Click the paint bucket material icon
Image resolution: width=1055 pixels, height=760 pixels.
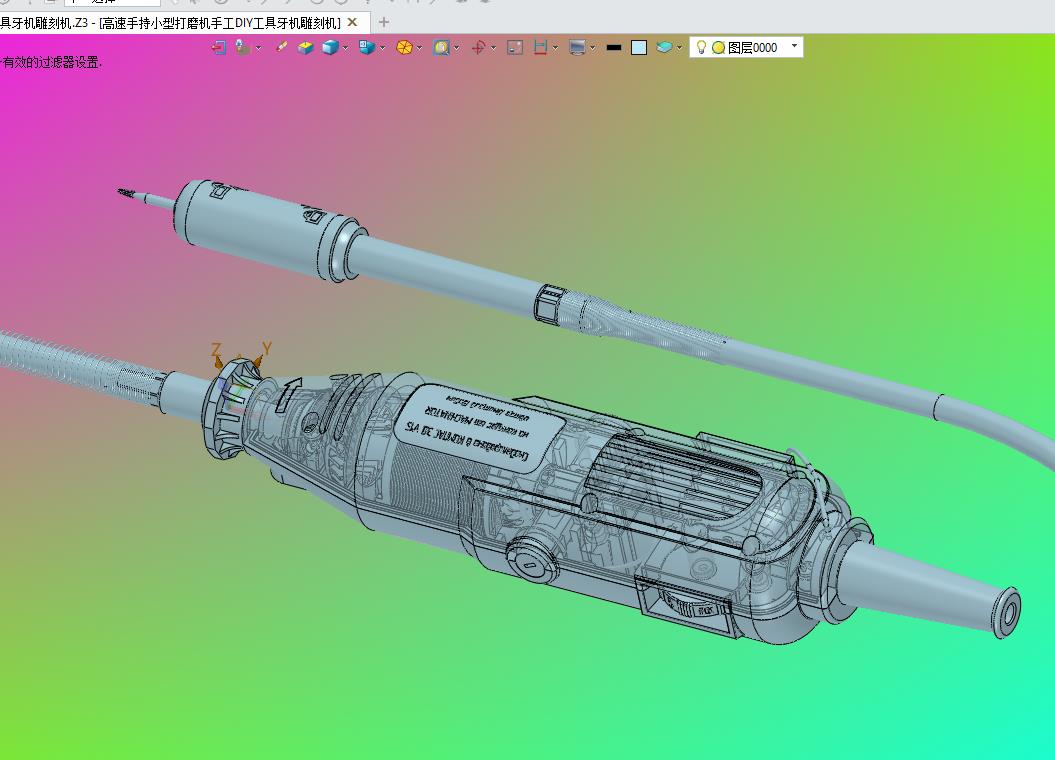(243, 48)
